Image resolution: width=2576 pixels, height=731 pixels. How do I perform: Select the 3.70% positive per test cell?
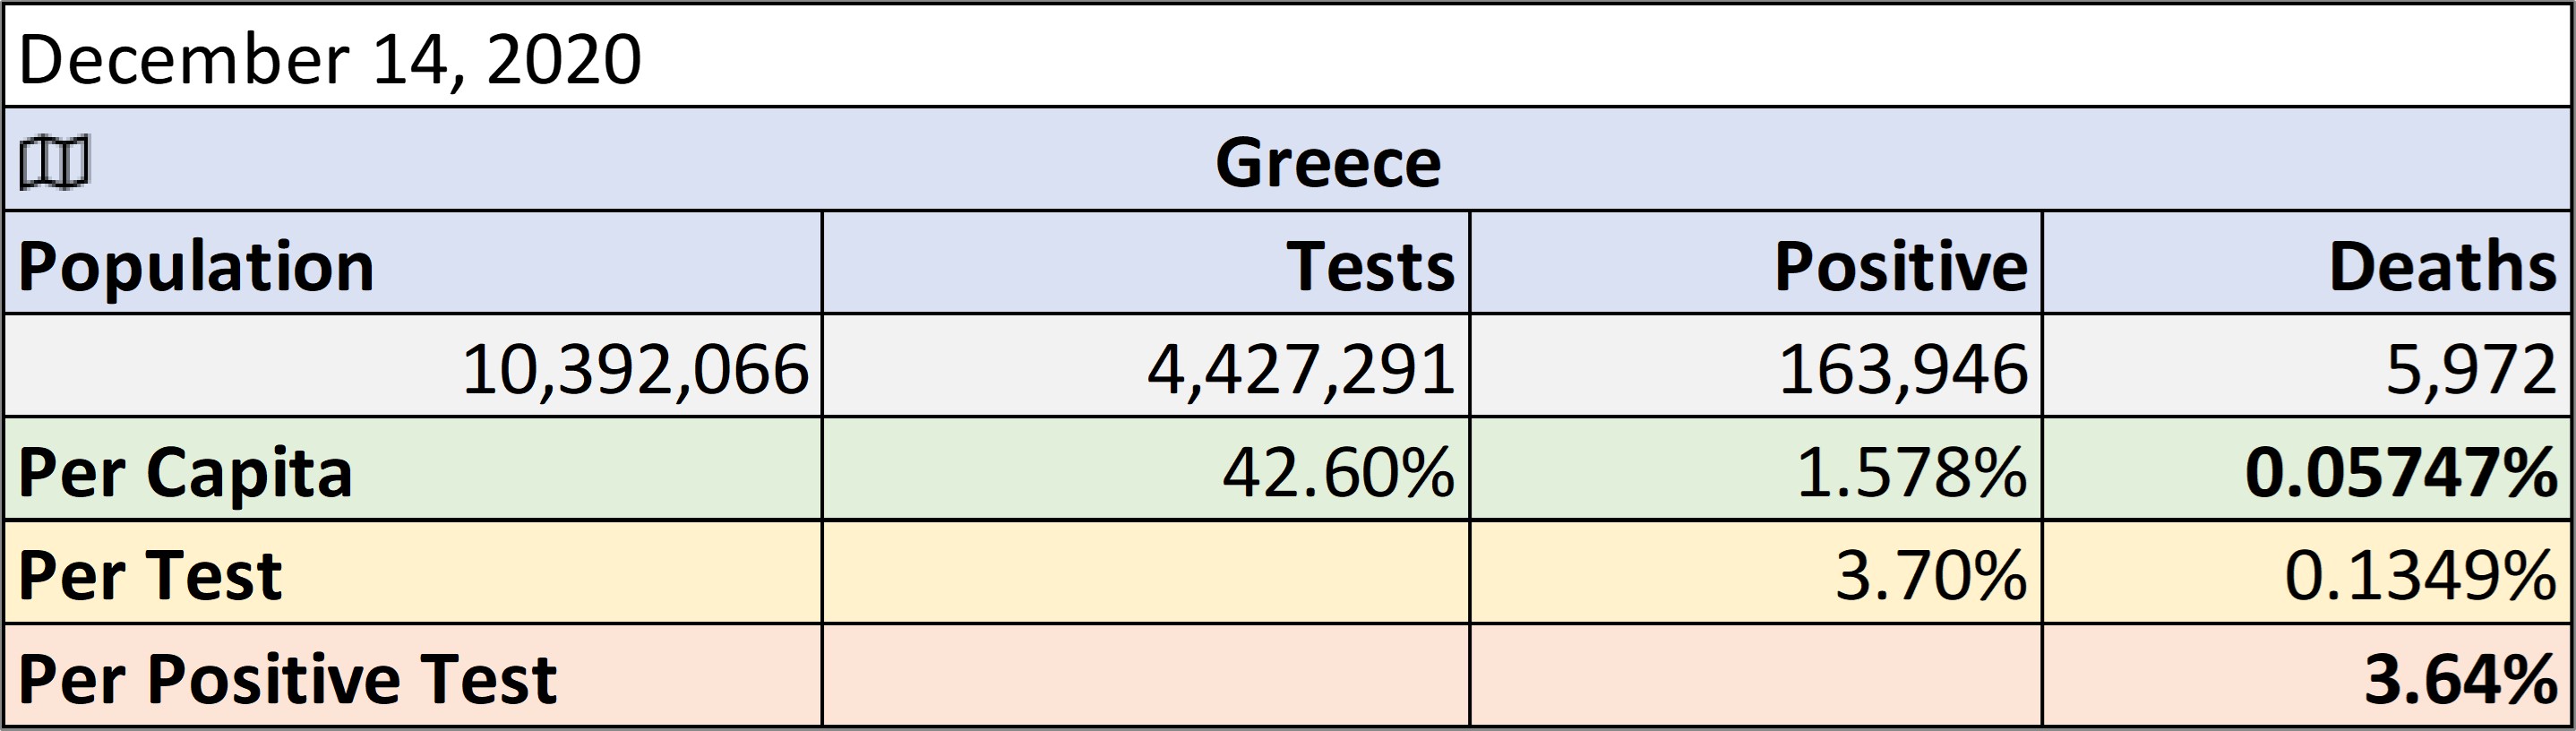1756,572
